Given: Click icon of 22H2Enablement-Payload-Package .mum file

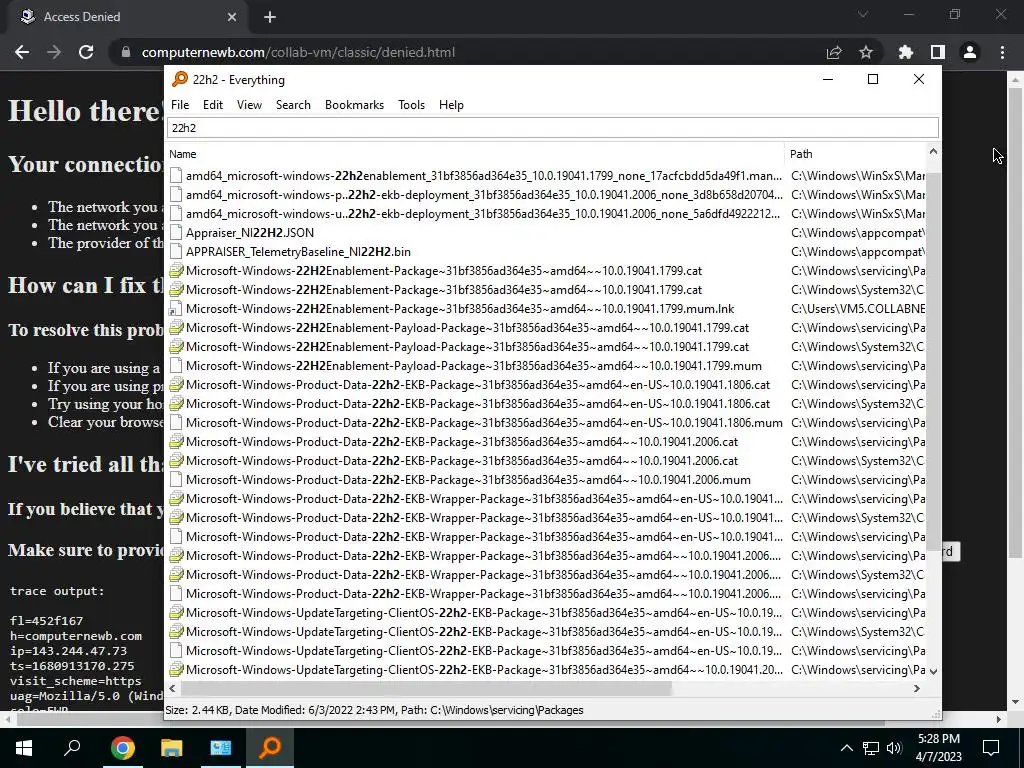Looking at the screenshot, I should coord(176,366).
